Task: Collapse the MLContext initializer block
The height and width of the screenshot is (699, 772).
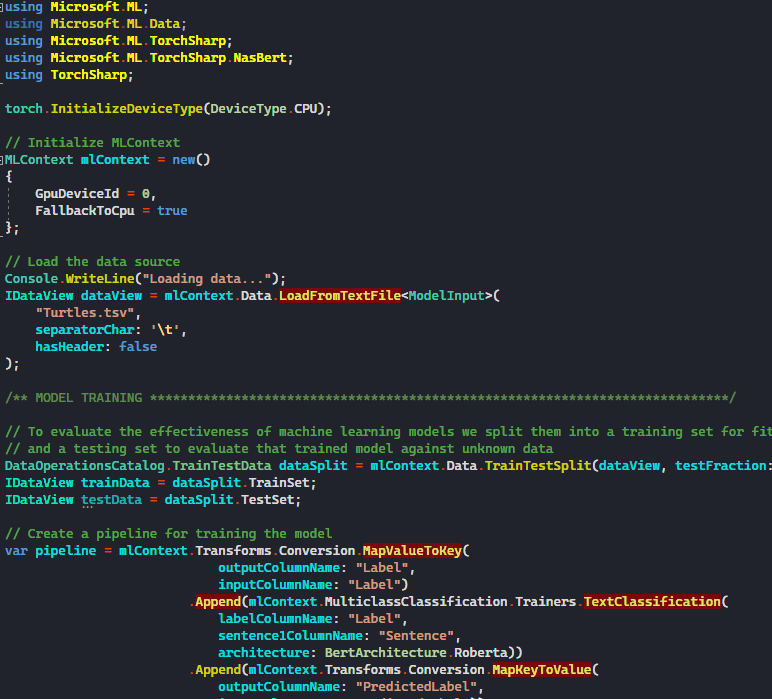Action: point(2,160)
